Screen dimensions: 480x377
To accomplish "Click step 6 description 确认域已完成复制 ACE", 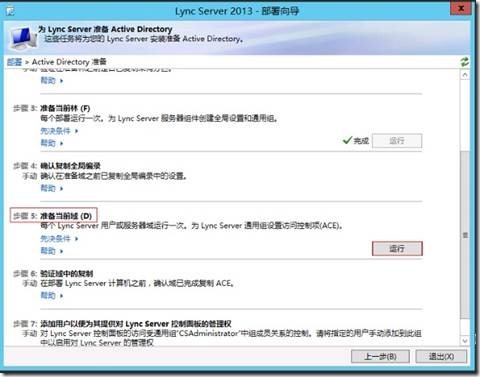I will point(137,283).
